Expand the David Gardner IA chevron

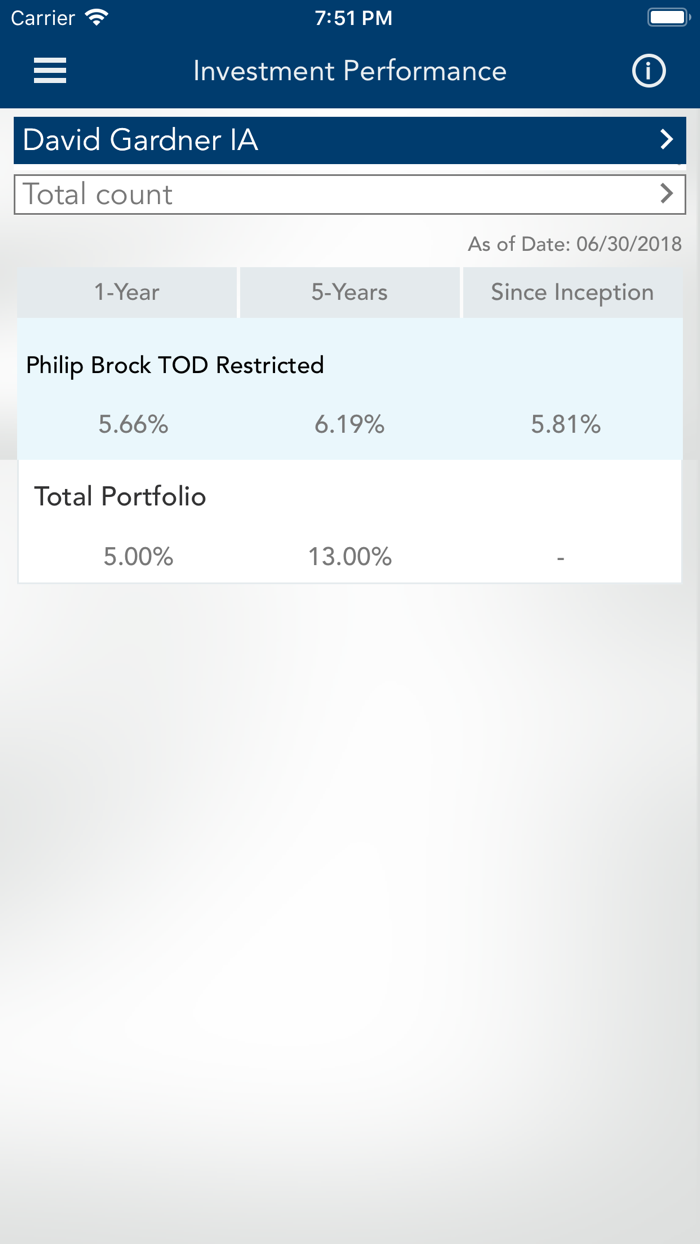click(x=667, y=140)
